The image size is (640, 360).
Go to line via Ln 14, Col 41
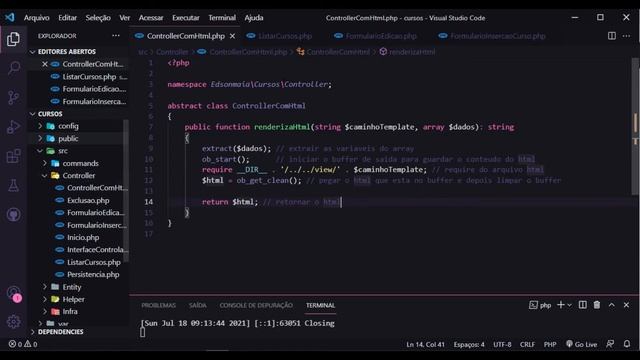[425, 344]
